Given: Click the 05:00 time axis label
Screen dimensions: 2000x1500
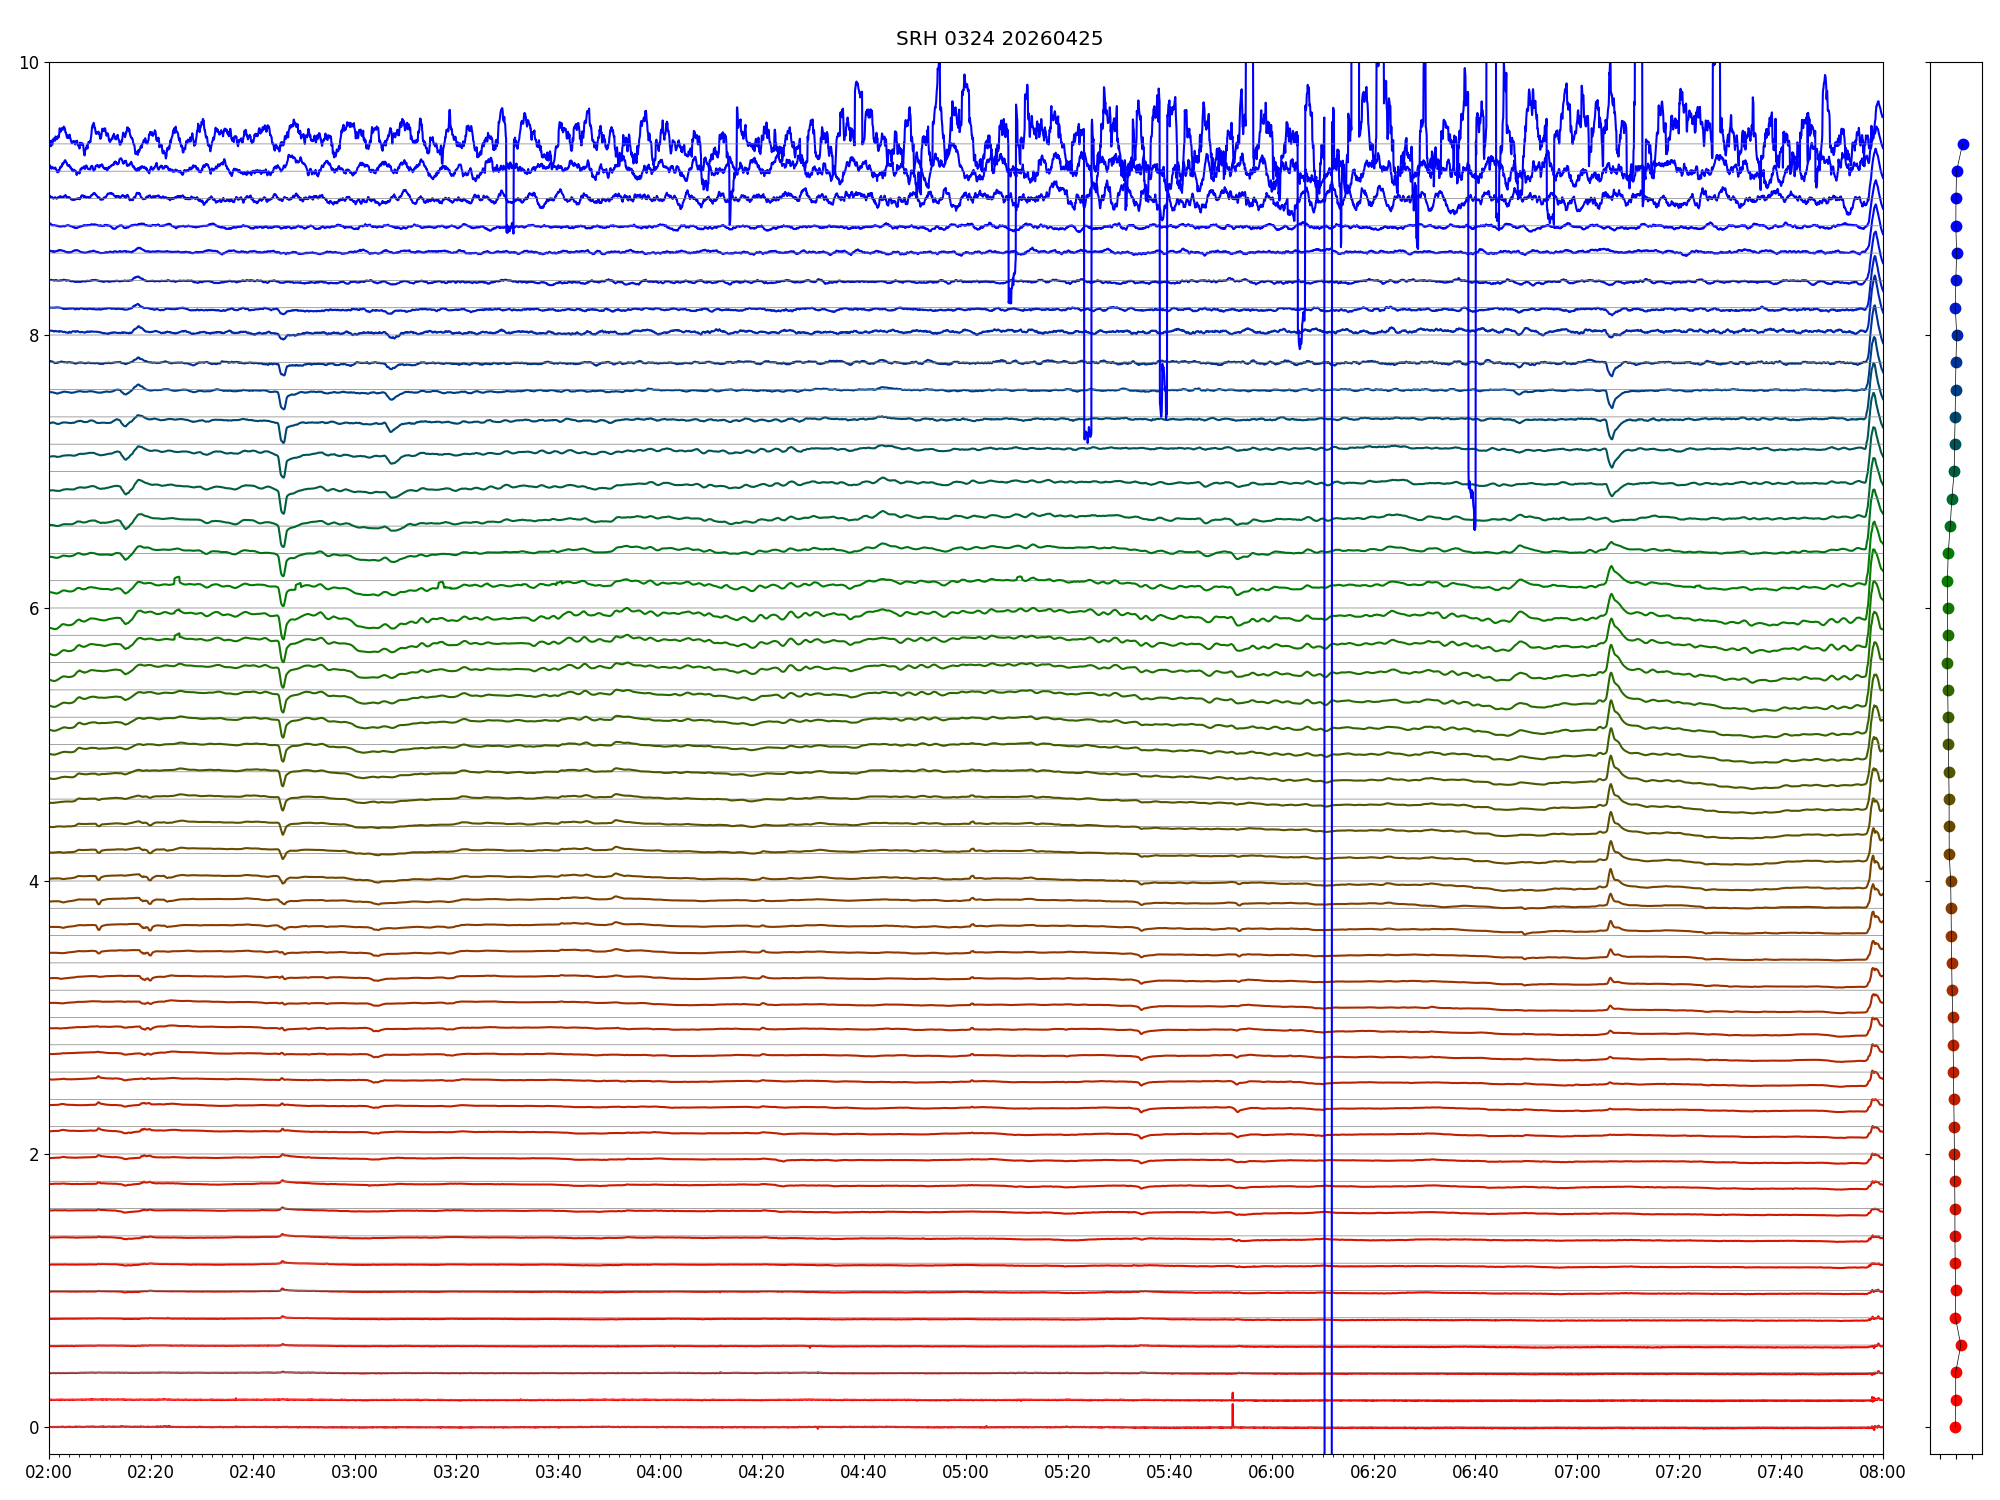Looking at the screenshot, I should (966, 1472).
